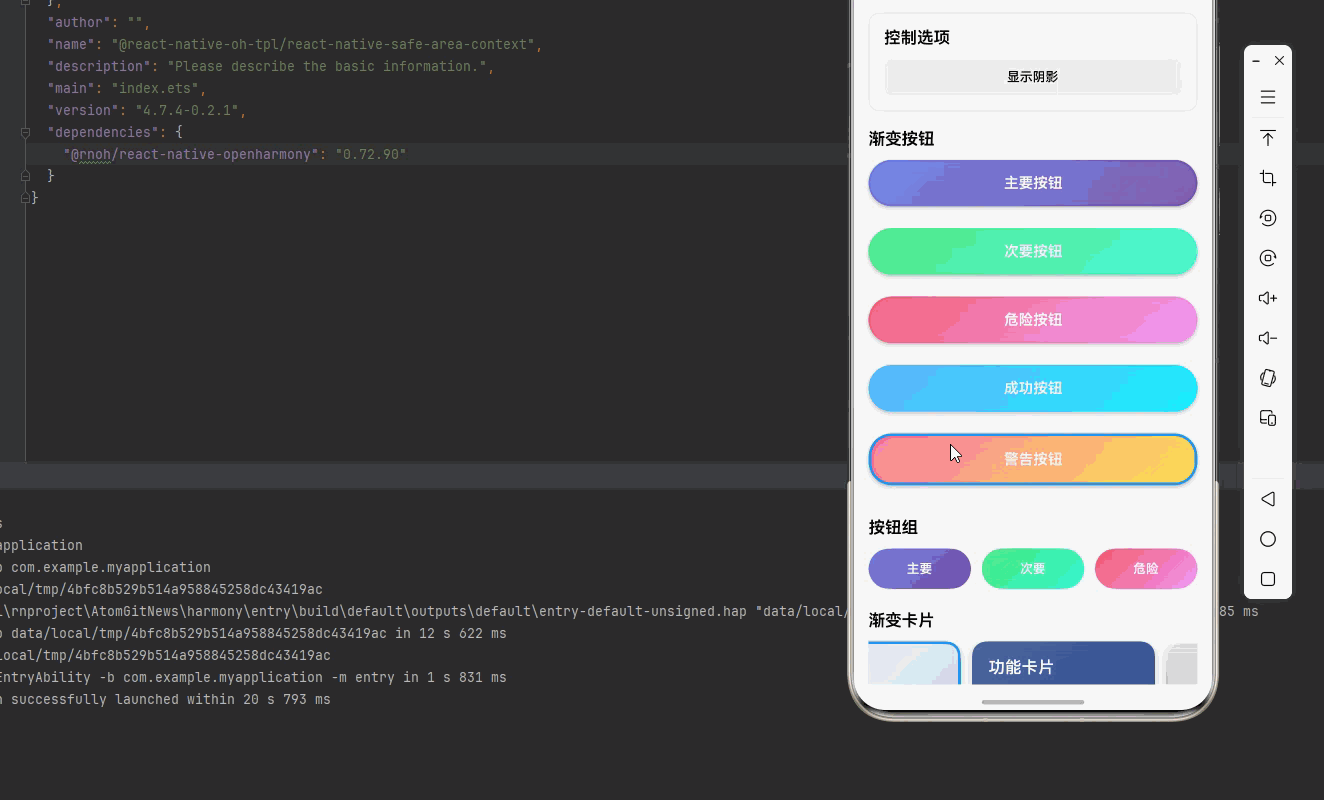Viewport: 1324px width, 800px height.
Task: Minimize the emulator toolbar panel
Action: (1256, 61)
